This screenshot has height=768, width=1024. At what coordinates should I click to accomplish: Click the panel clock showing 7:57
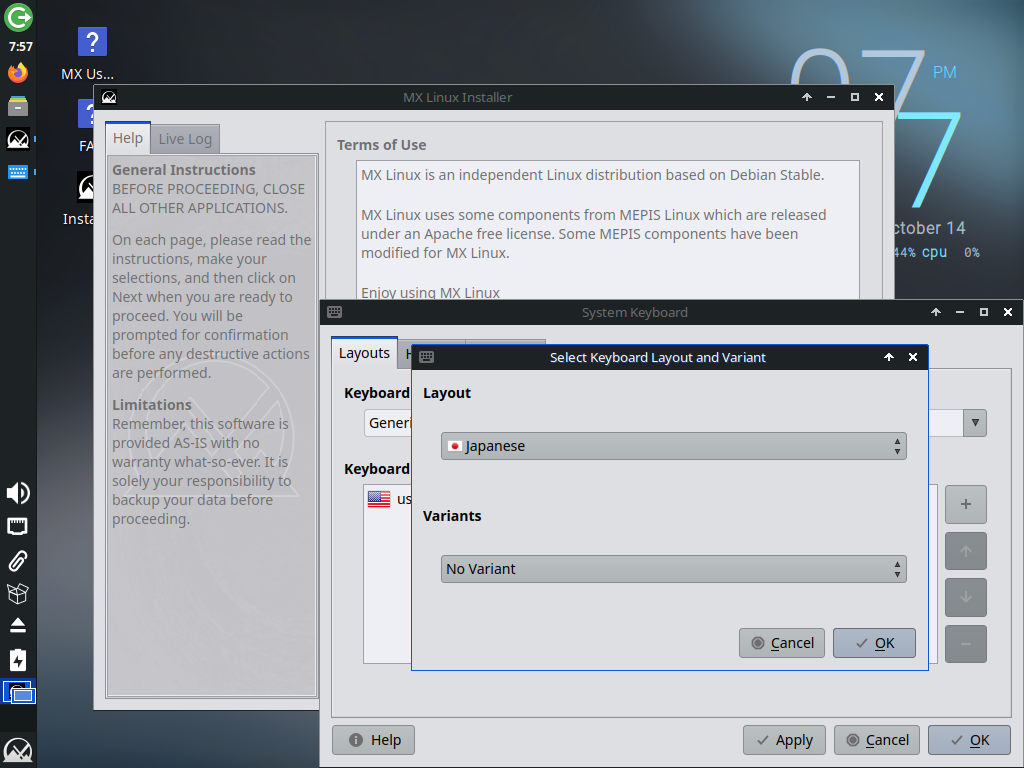(20, 46)
